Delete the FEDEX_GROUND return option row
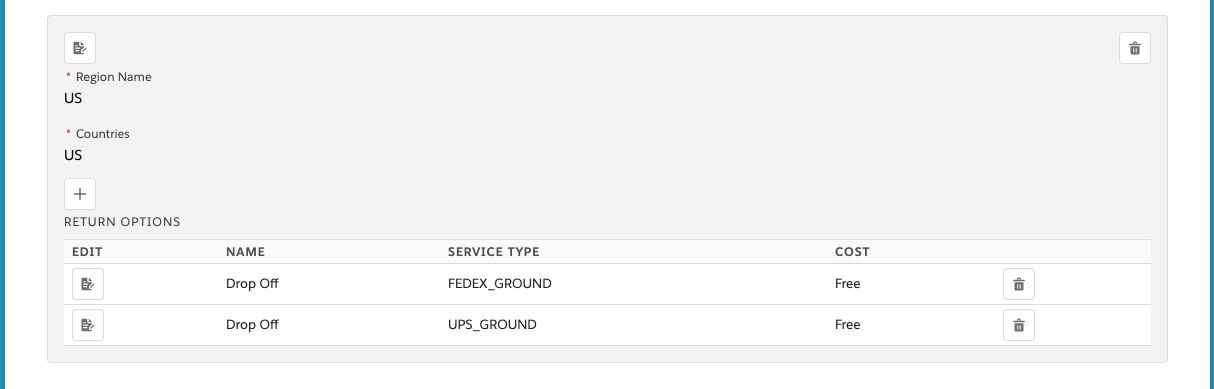The height and width of the screenshot is (389, 1214). pos(1019,284)
